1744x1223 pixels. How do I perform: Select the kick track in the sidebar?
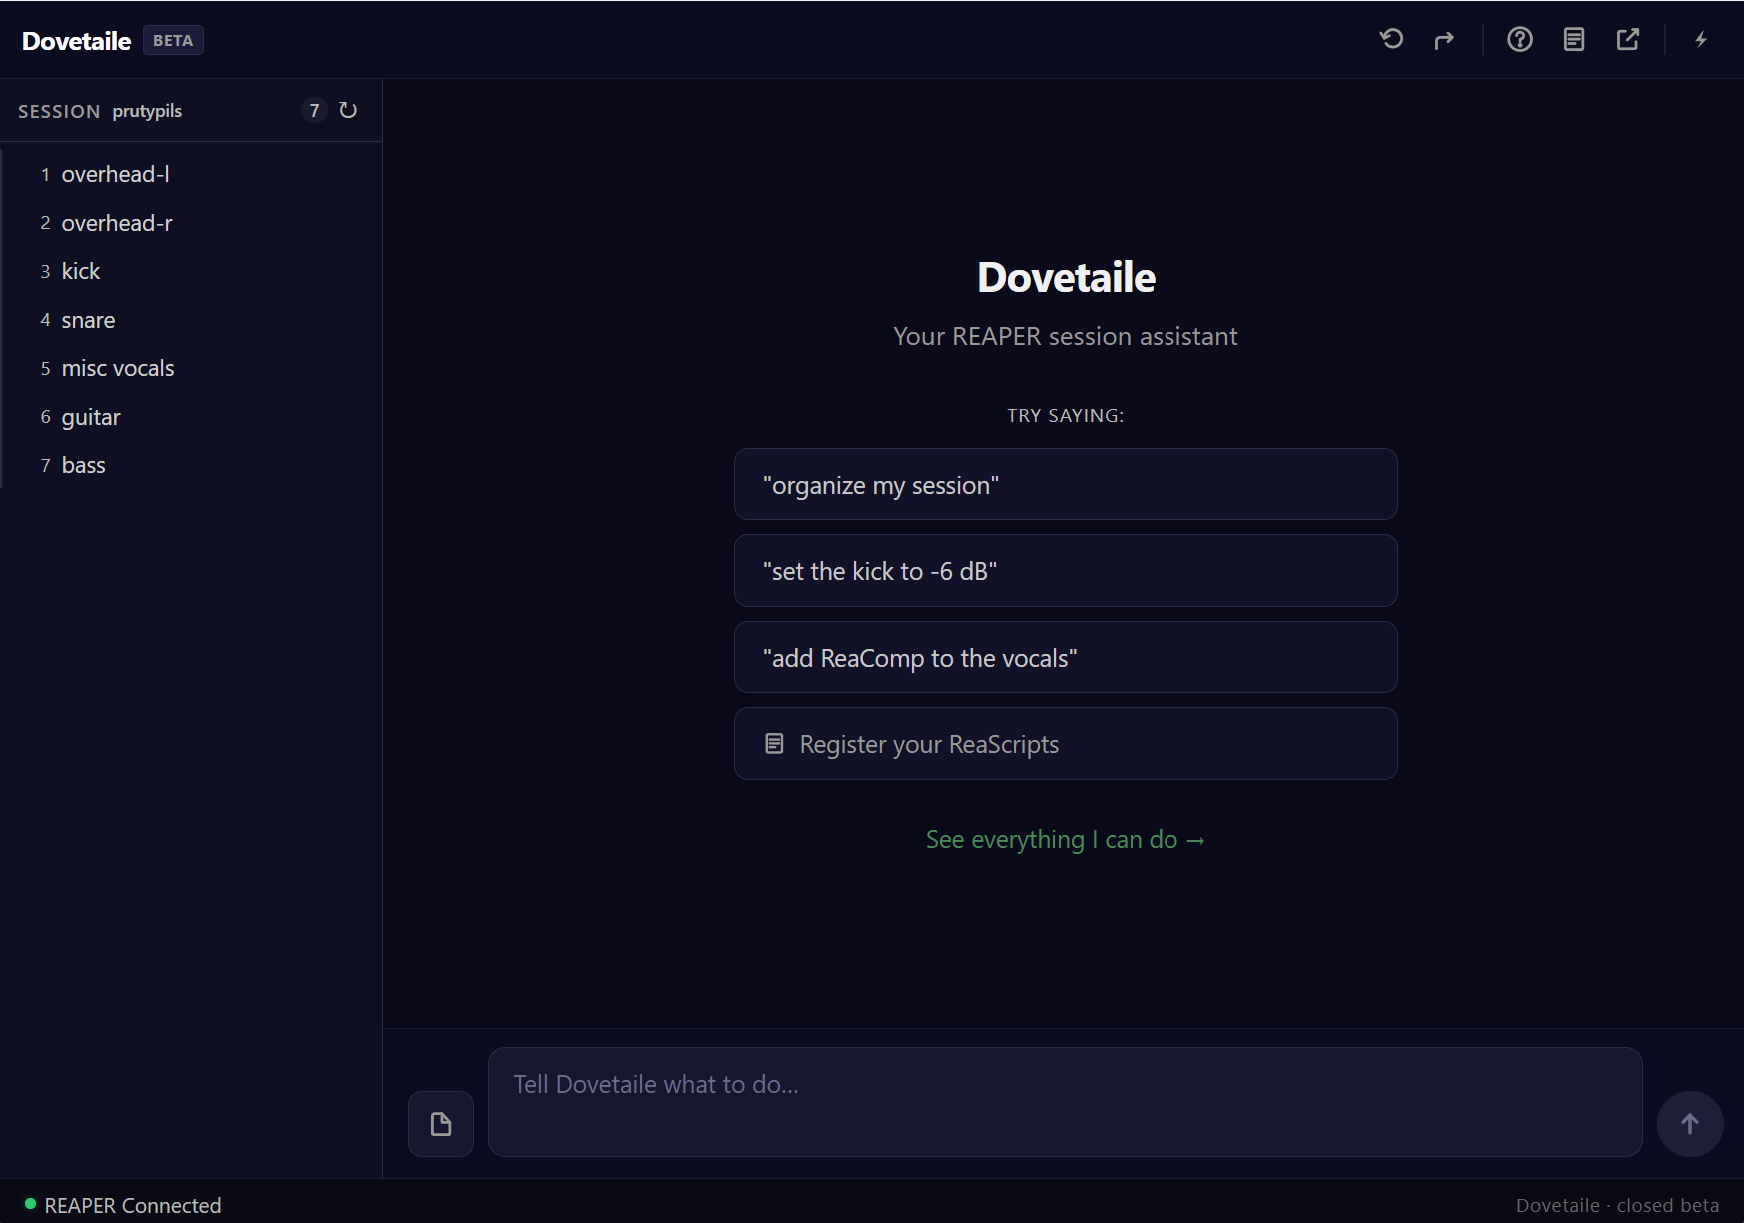(x=80, y=270)
